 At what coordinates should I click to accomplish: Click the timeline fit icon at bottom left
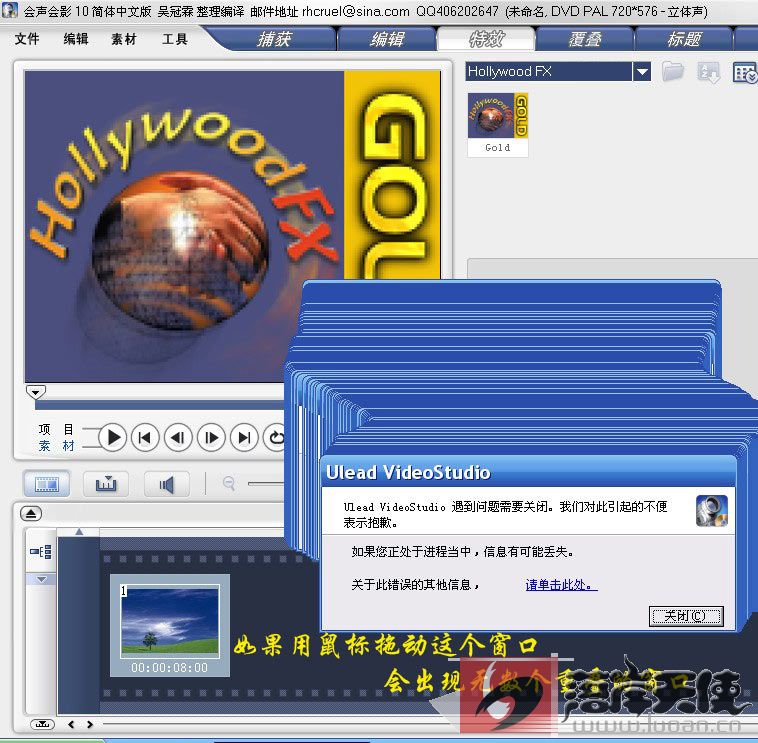pos(43,724)
